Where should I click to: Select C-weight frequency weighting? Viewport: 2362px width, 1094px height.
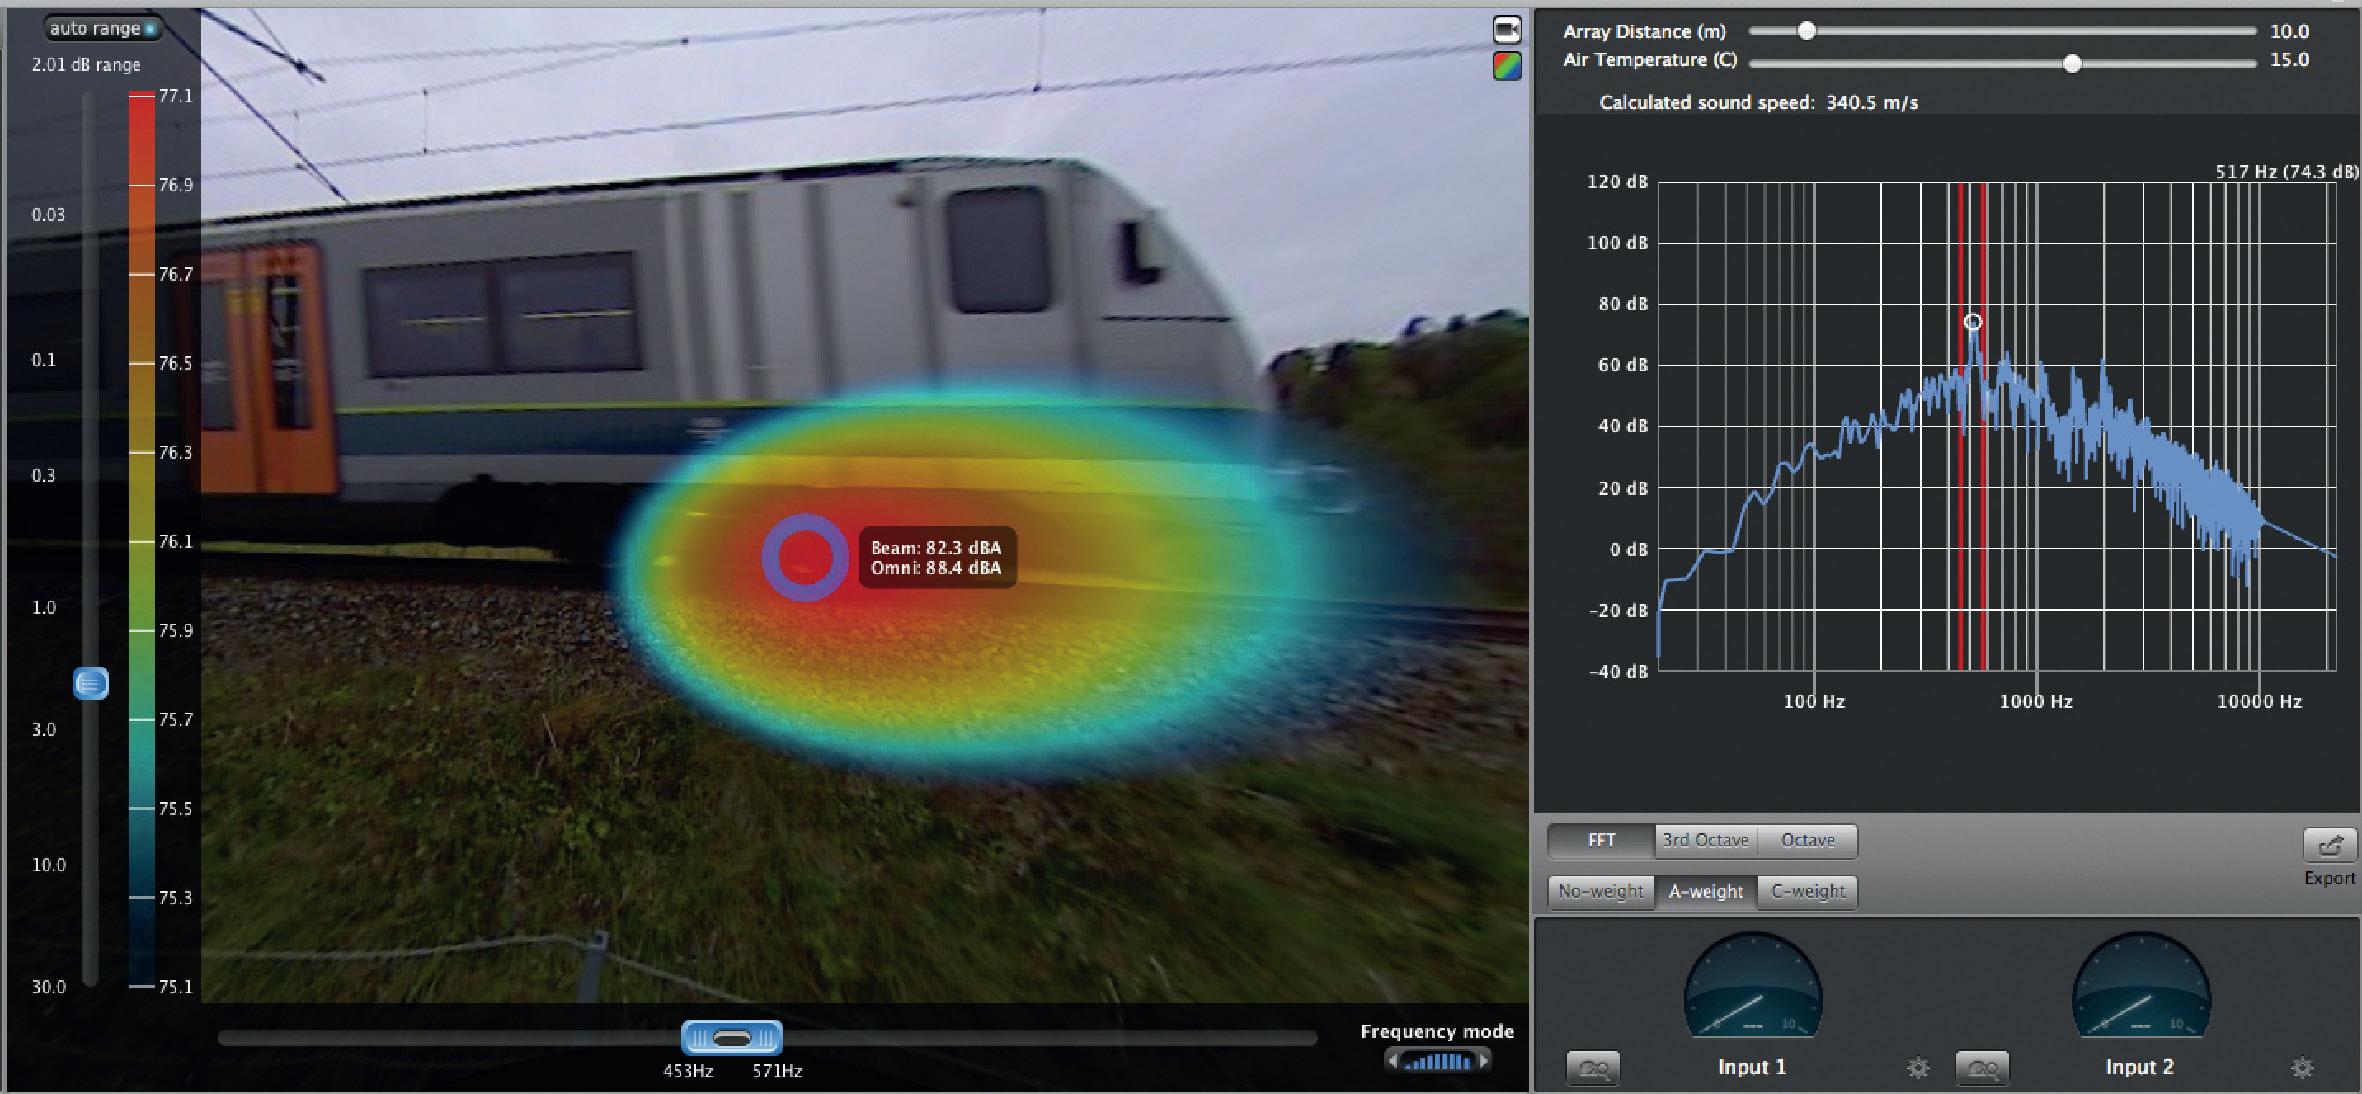(x=1807, y=891)
